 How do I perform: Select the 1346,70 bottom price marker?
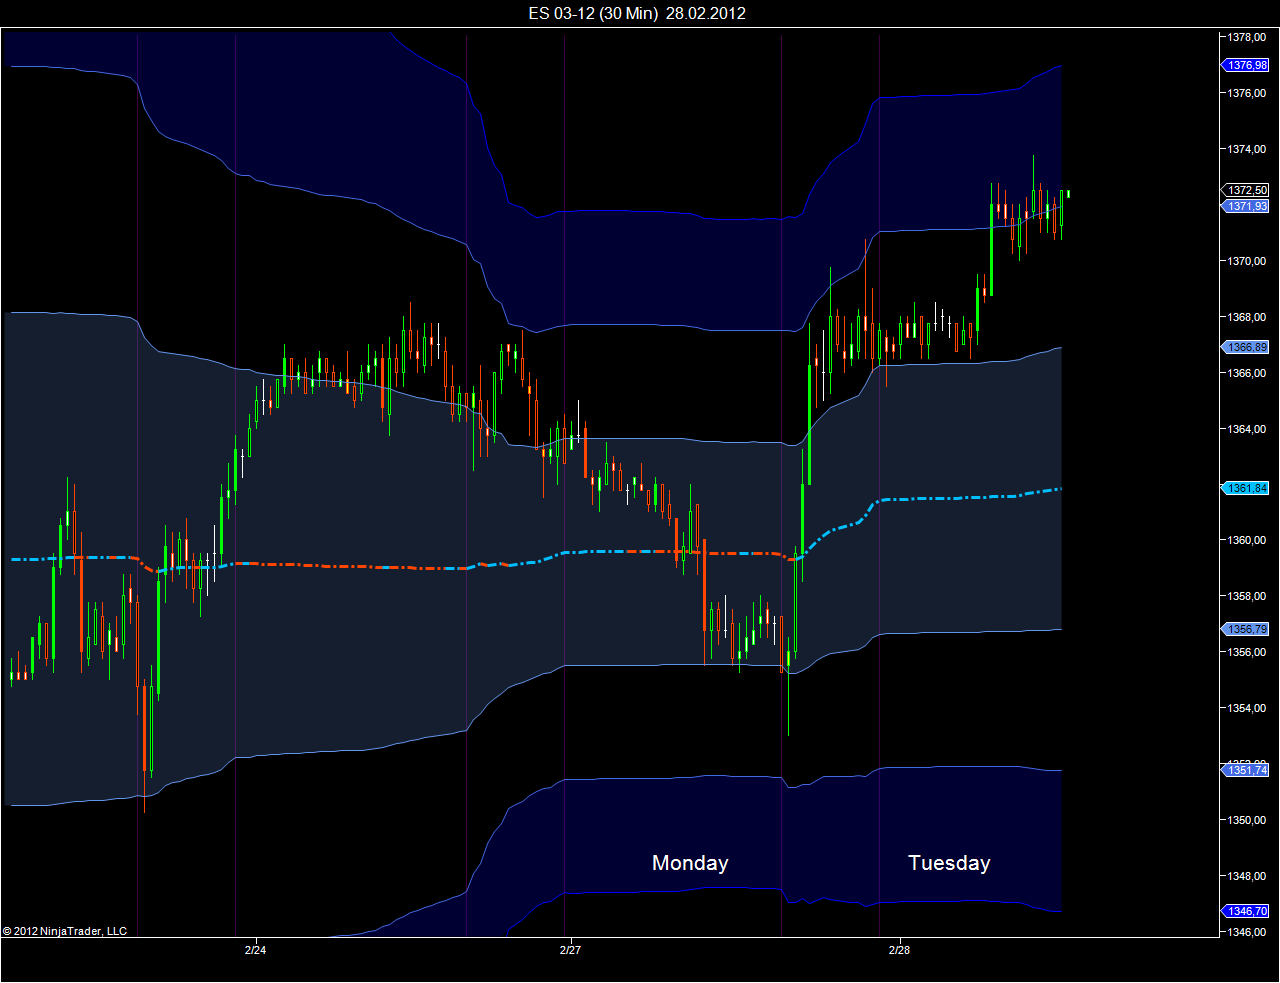point(1246,911)
